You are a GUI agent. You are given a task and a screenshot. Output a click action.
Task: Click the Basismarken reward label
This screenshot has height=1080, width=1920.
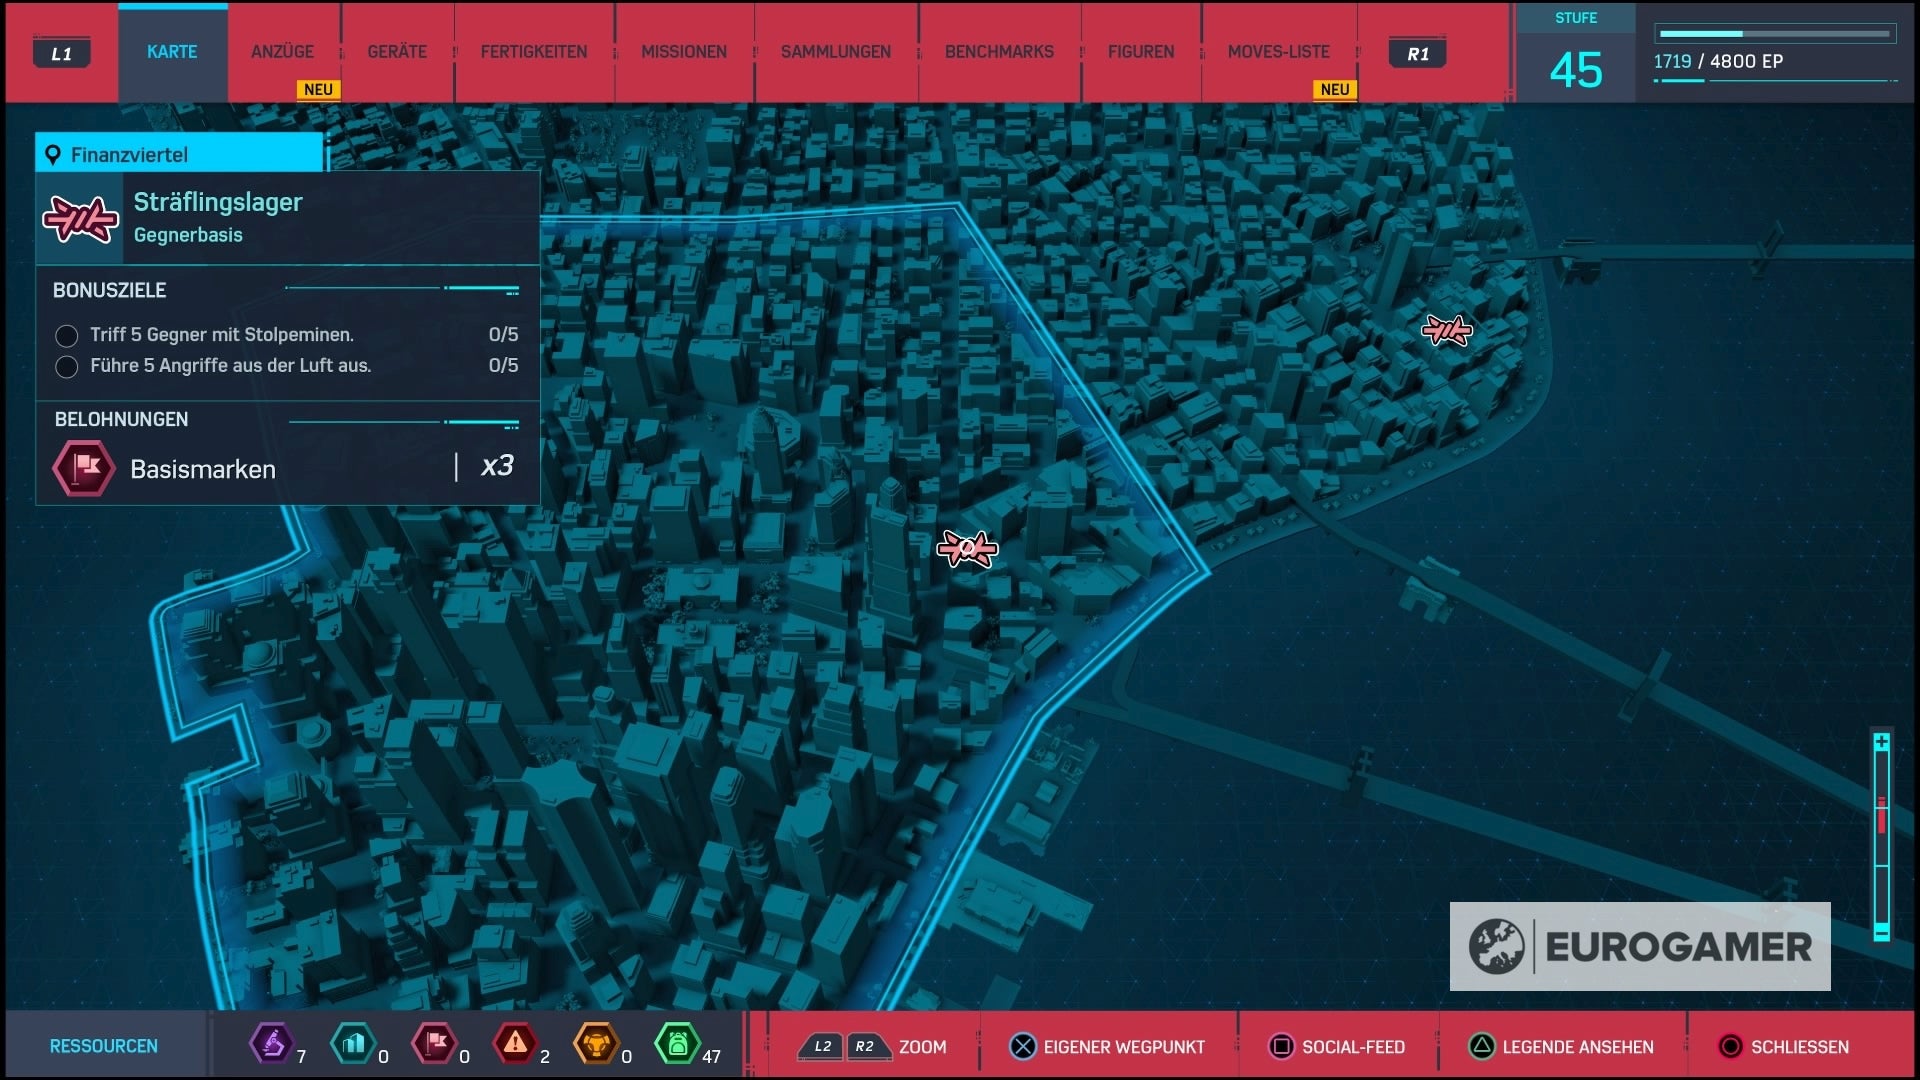(203, 469)
